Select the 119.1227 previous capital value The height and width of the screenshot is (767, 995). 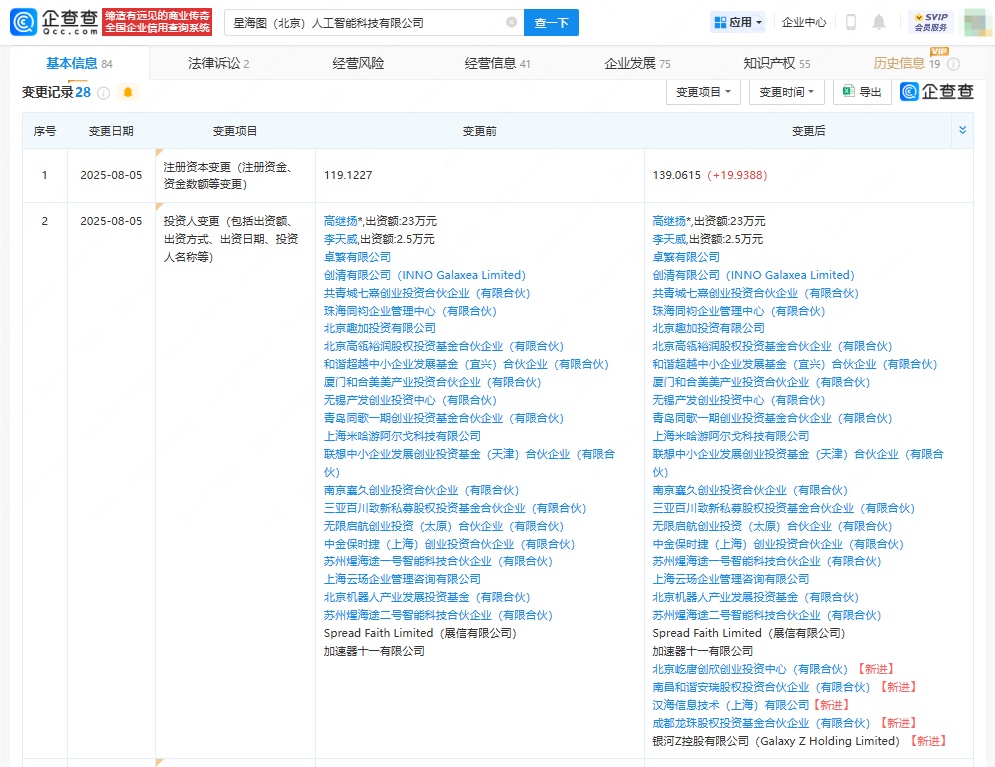(348, 175)
